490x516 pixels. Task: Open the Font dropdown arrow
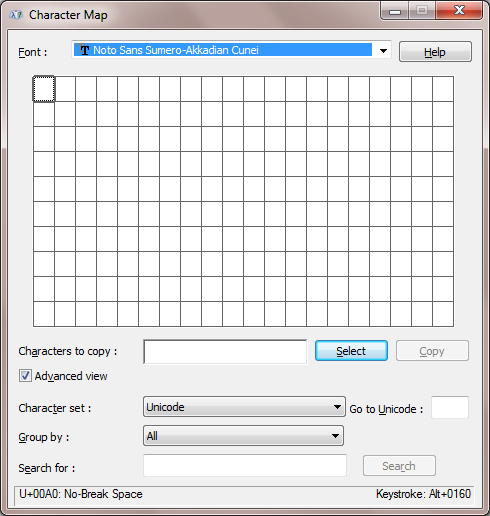[383, 51]
